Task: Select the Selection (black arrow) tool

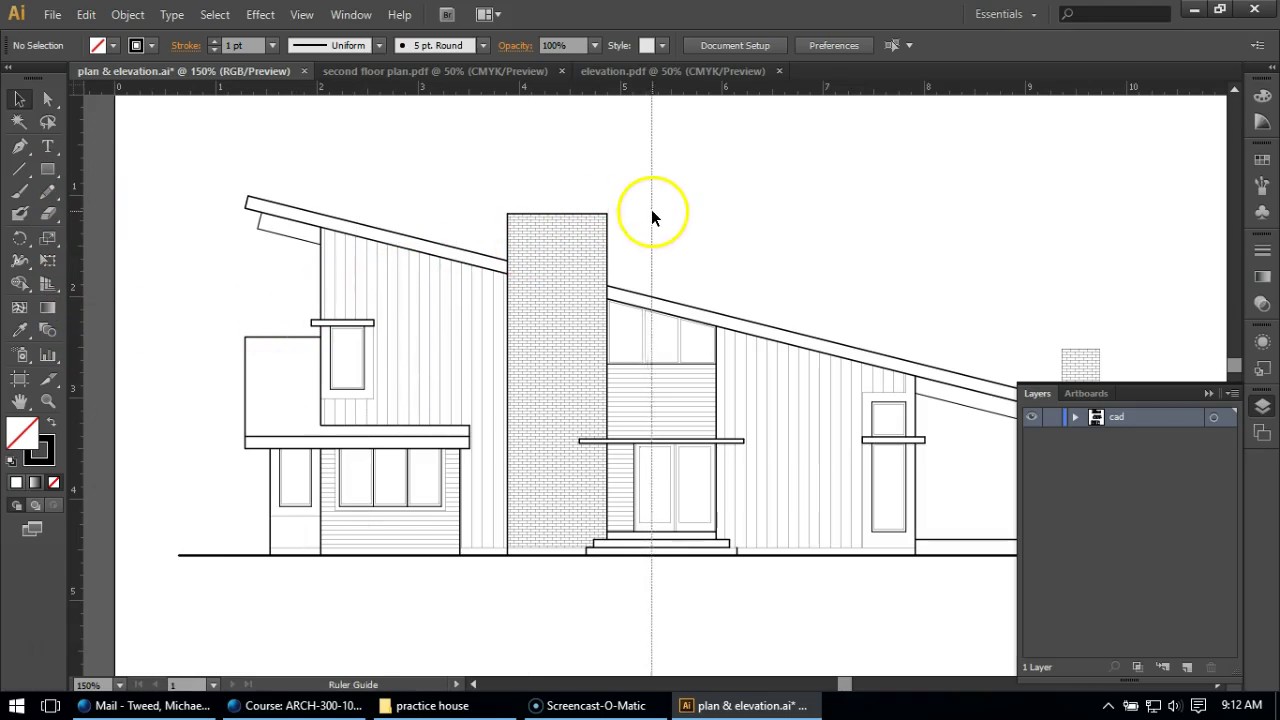Action: 19,99
